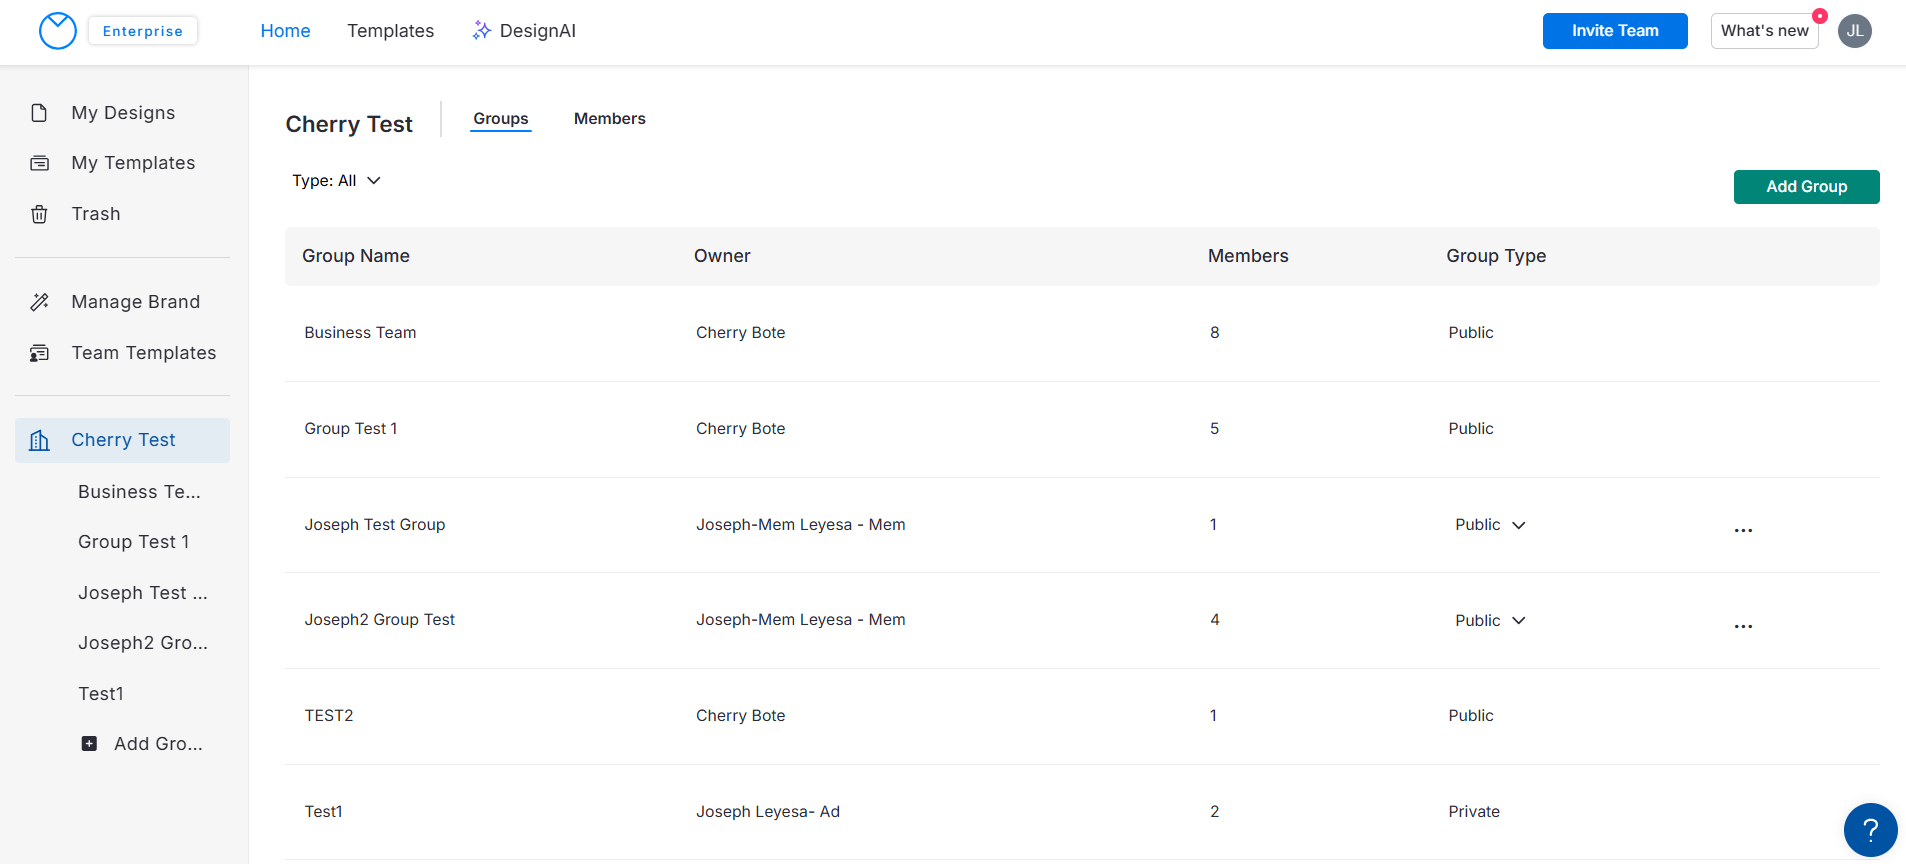Open What's new notifications
The width and height of the screenshot is (1906, 864).
(x=1764, y=31)
